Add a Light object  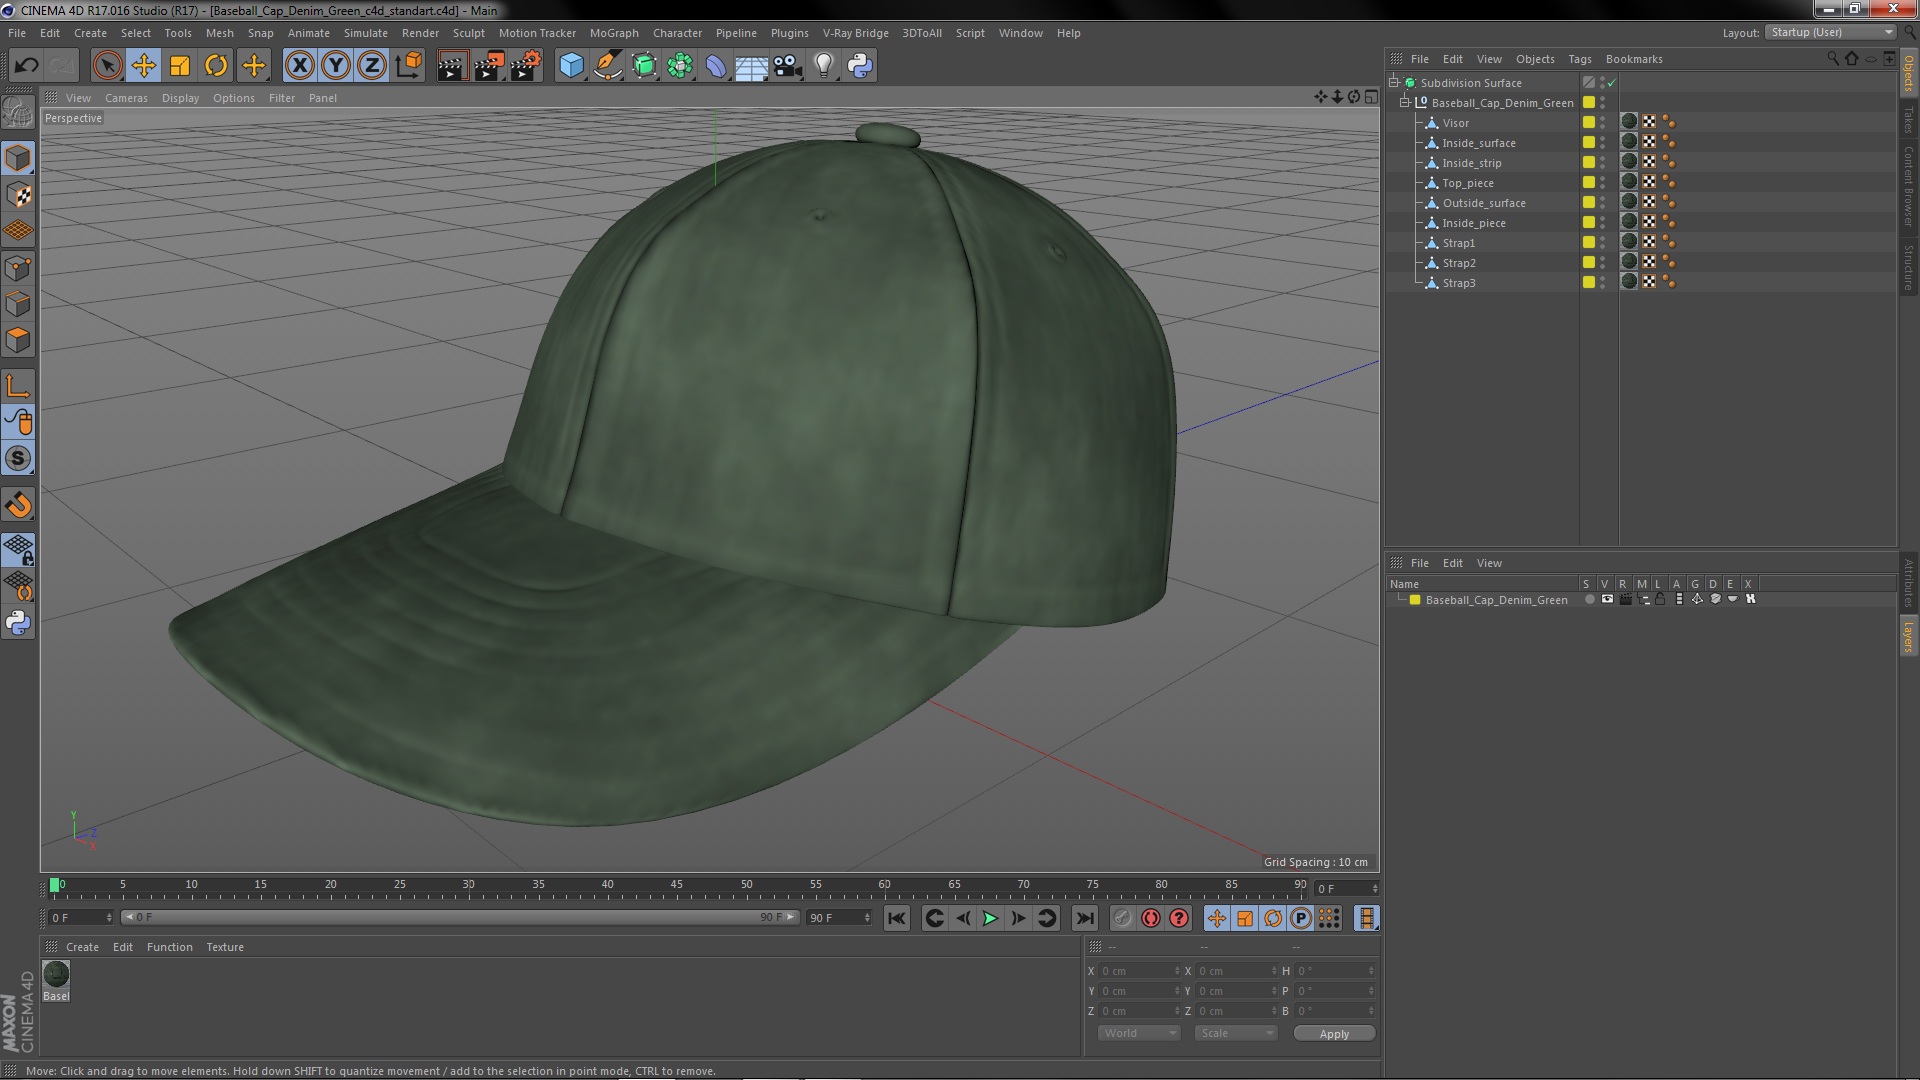tap(823, 66)
